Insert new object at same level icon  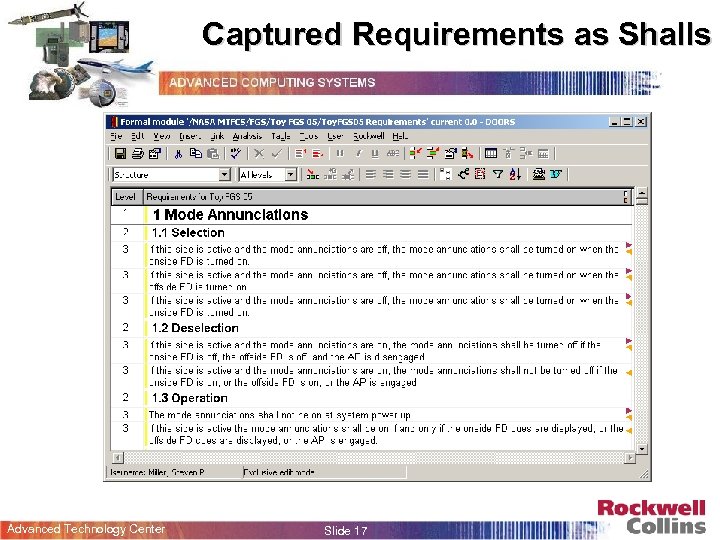(x=300, y=153)
